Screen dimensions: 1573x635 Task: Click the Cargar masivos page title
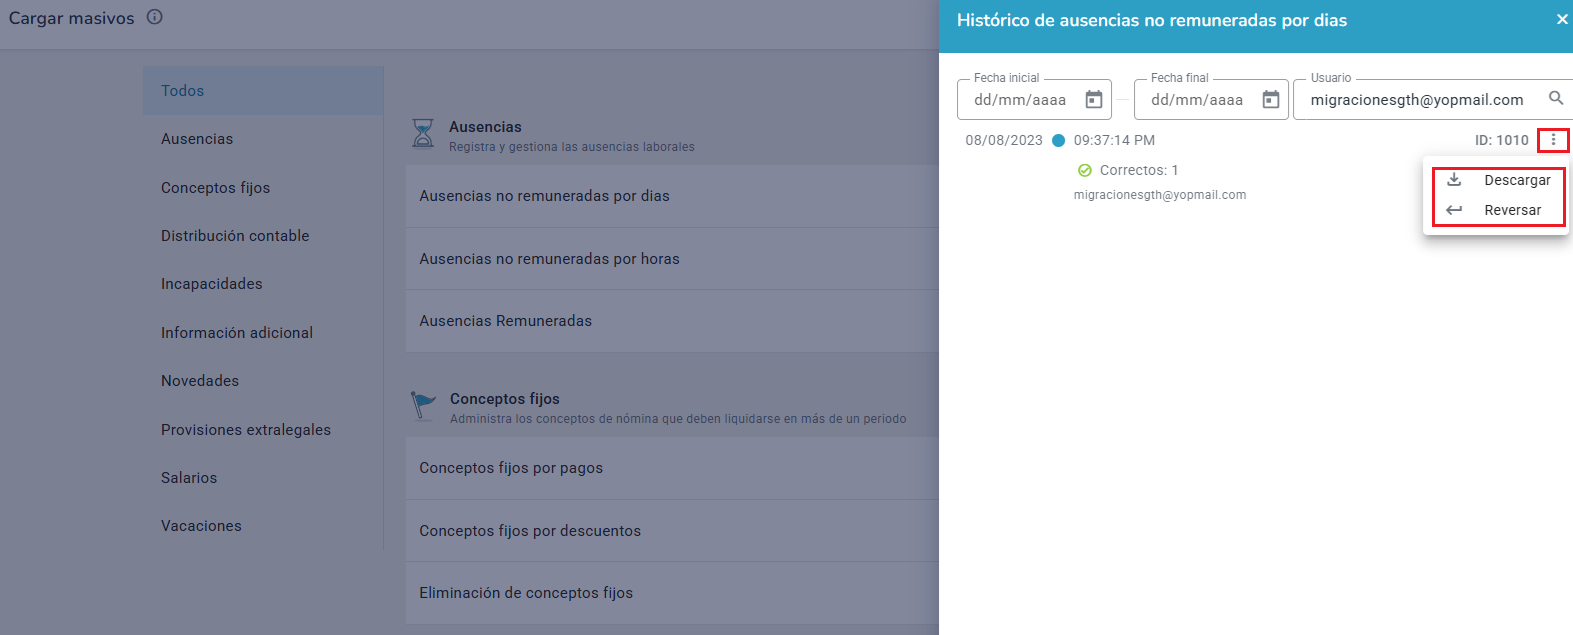click(x=72, y=18)
